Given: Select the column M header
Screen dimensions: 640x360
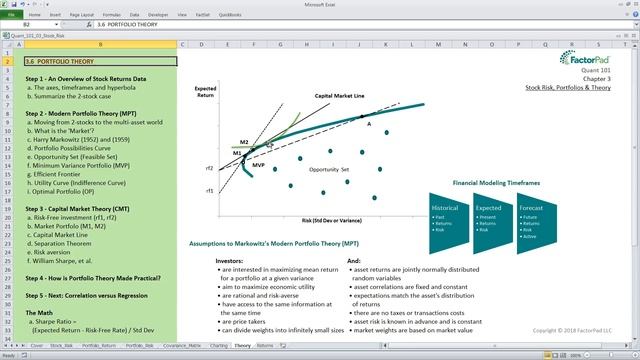Looking at the screenshot, I should tap(438, 44).
